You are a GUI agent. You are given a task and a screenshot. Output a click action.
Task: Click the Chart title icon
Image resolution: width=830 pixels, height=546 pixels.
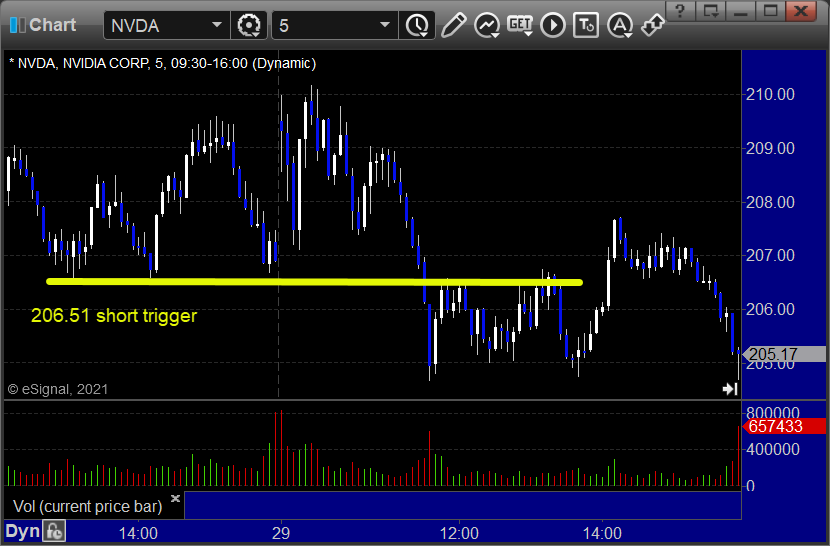click(17, 25)
